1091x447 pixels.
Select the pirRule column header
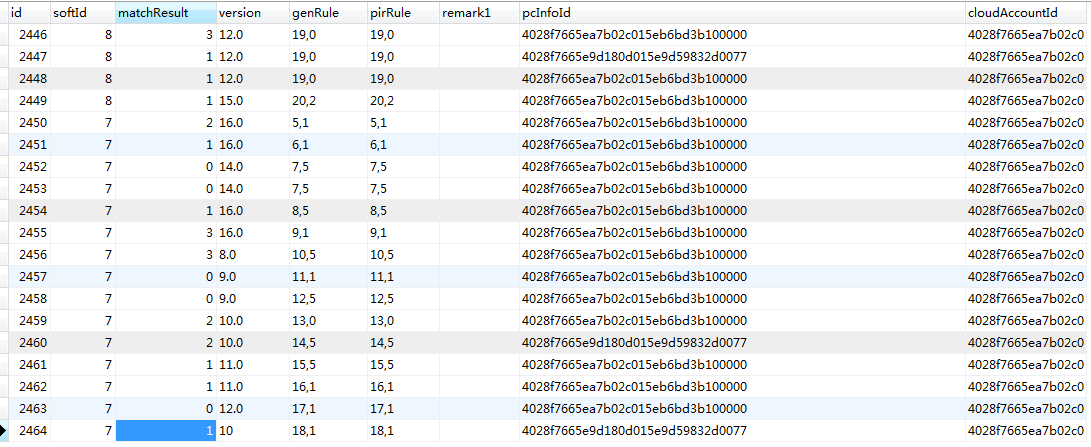click(404, 13)
